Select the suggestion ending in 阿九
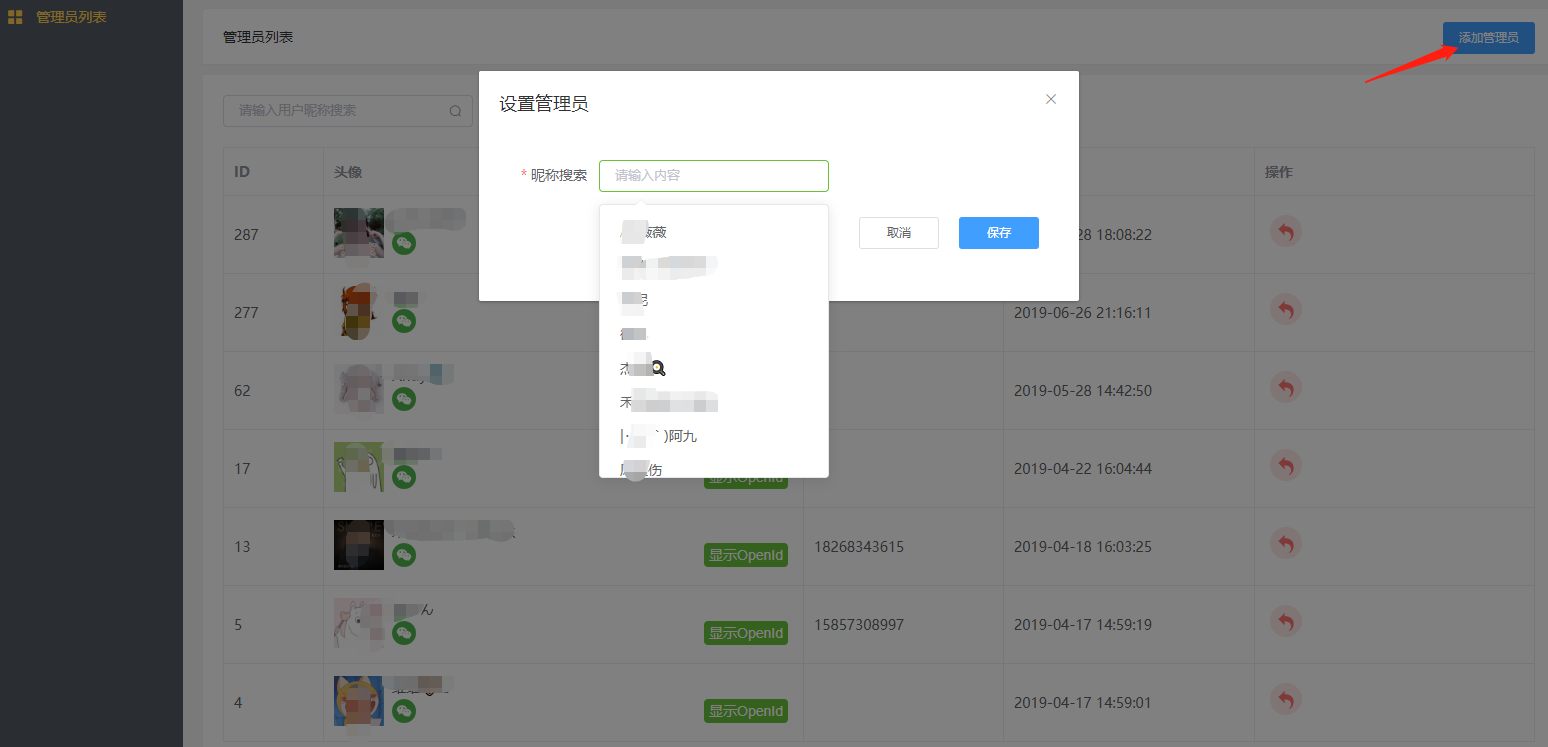 coord(660,436)
